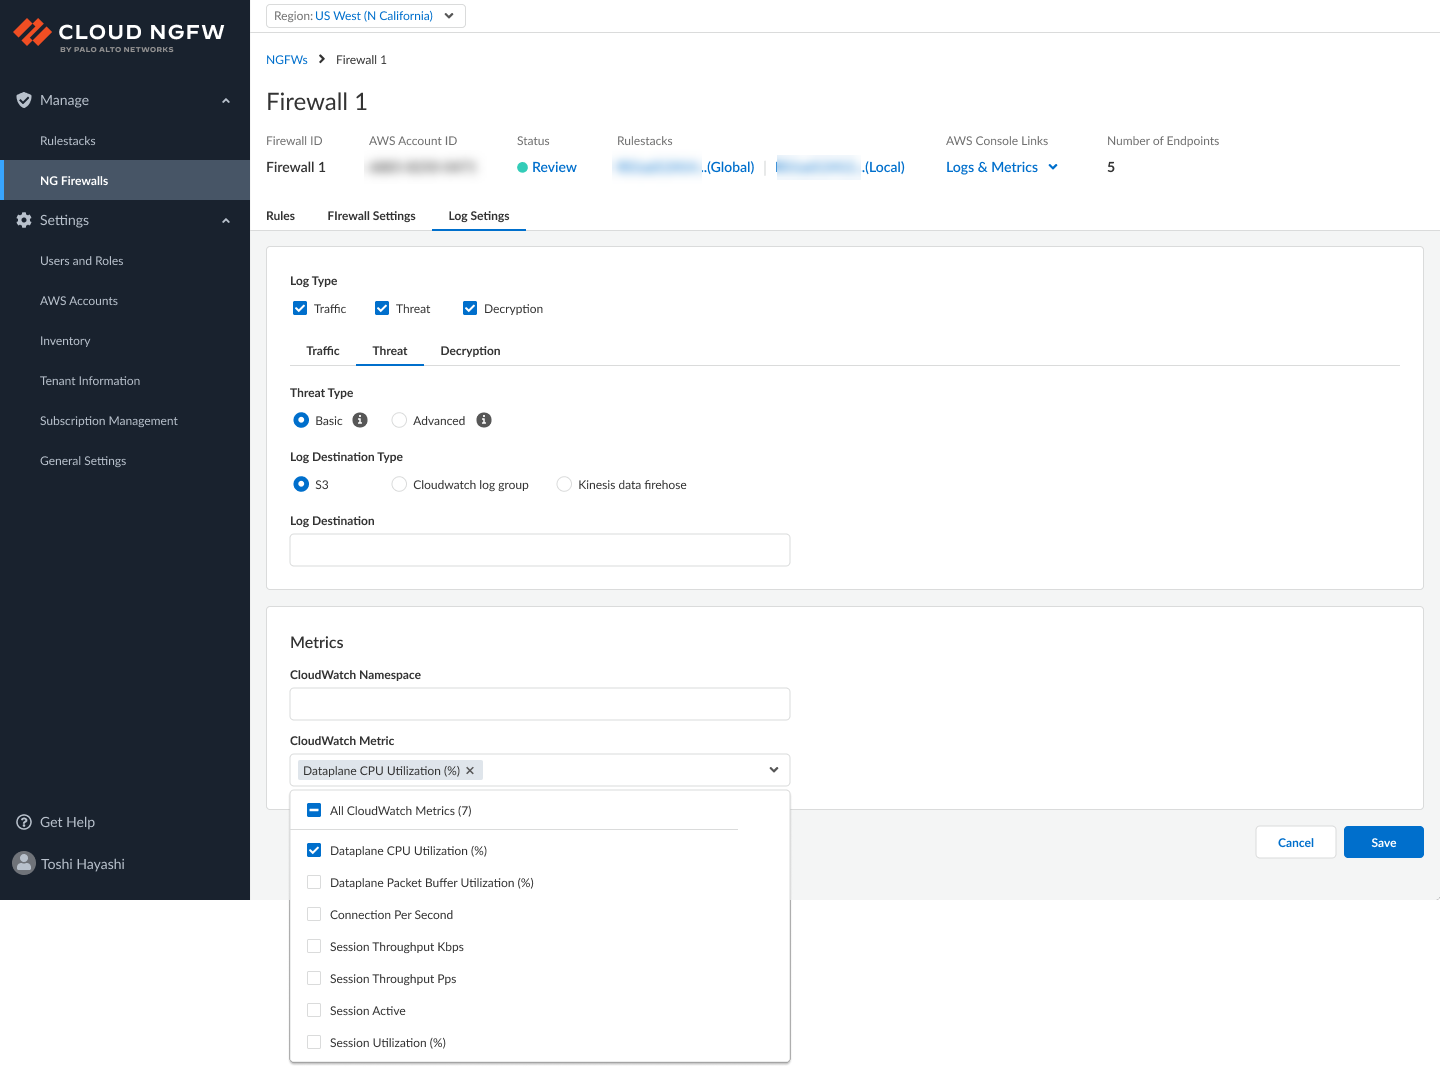Image resolution: width=1440 pixels, height=1067 pixels.
Task: Click inside the CloudWatch Namespace field
Action: point(539,704)
